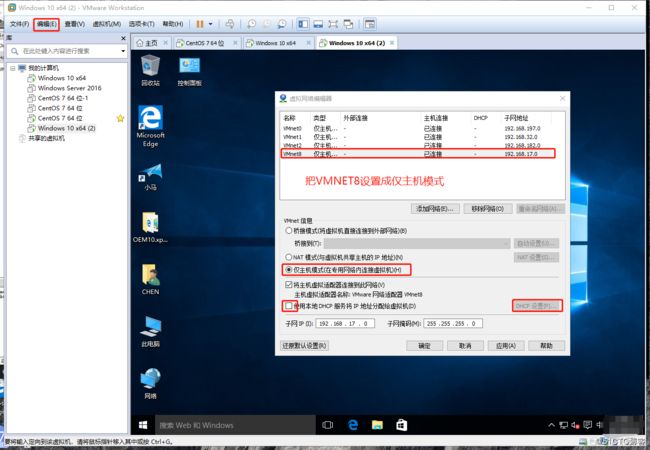Screen dimensions: 650x450
Task: Open the 查看(V) menu
Action: (75, 24)
